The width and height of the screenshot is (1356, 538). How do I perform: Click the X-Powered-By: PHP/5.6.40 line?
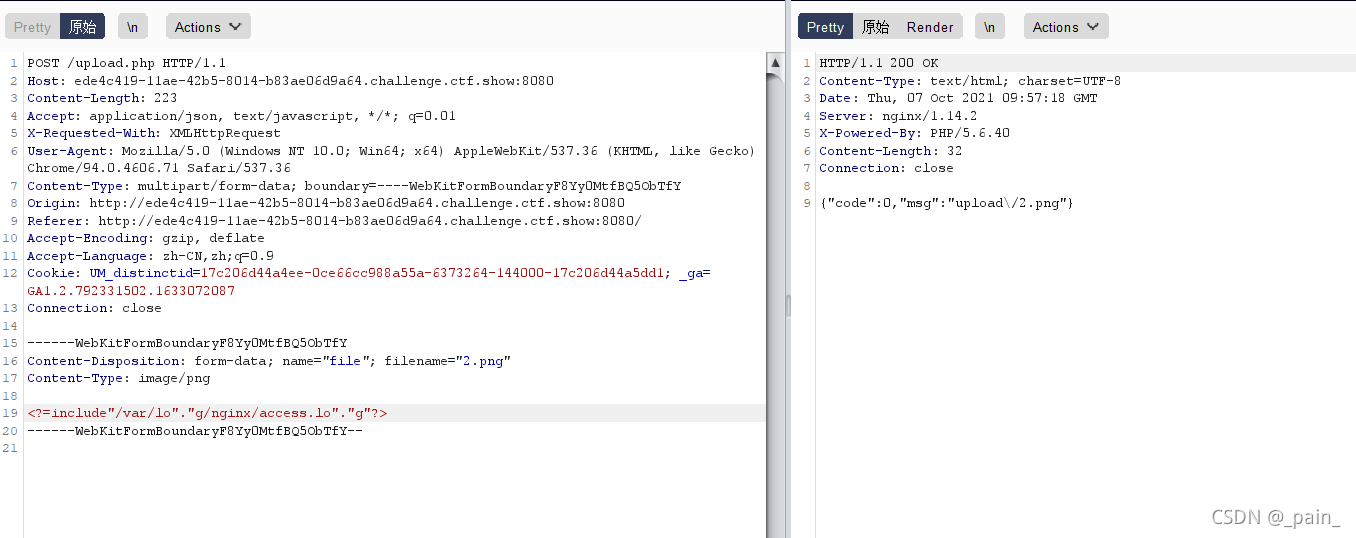(x=914, y=133)
